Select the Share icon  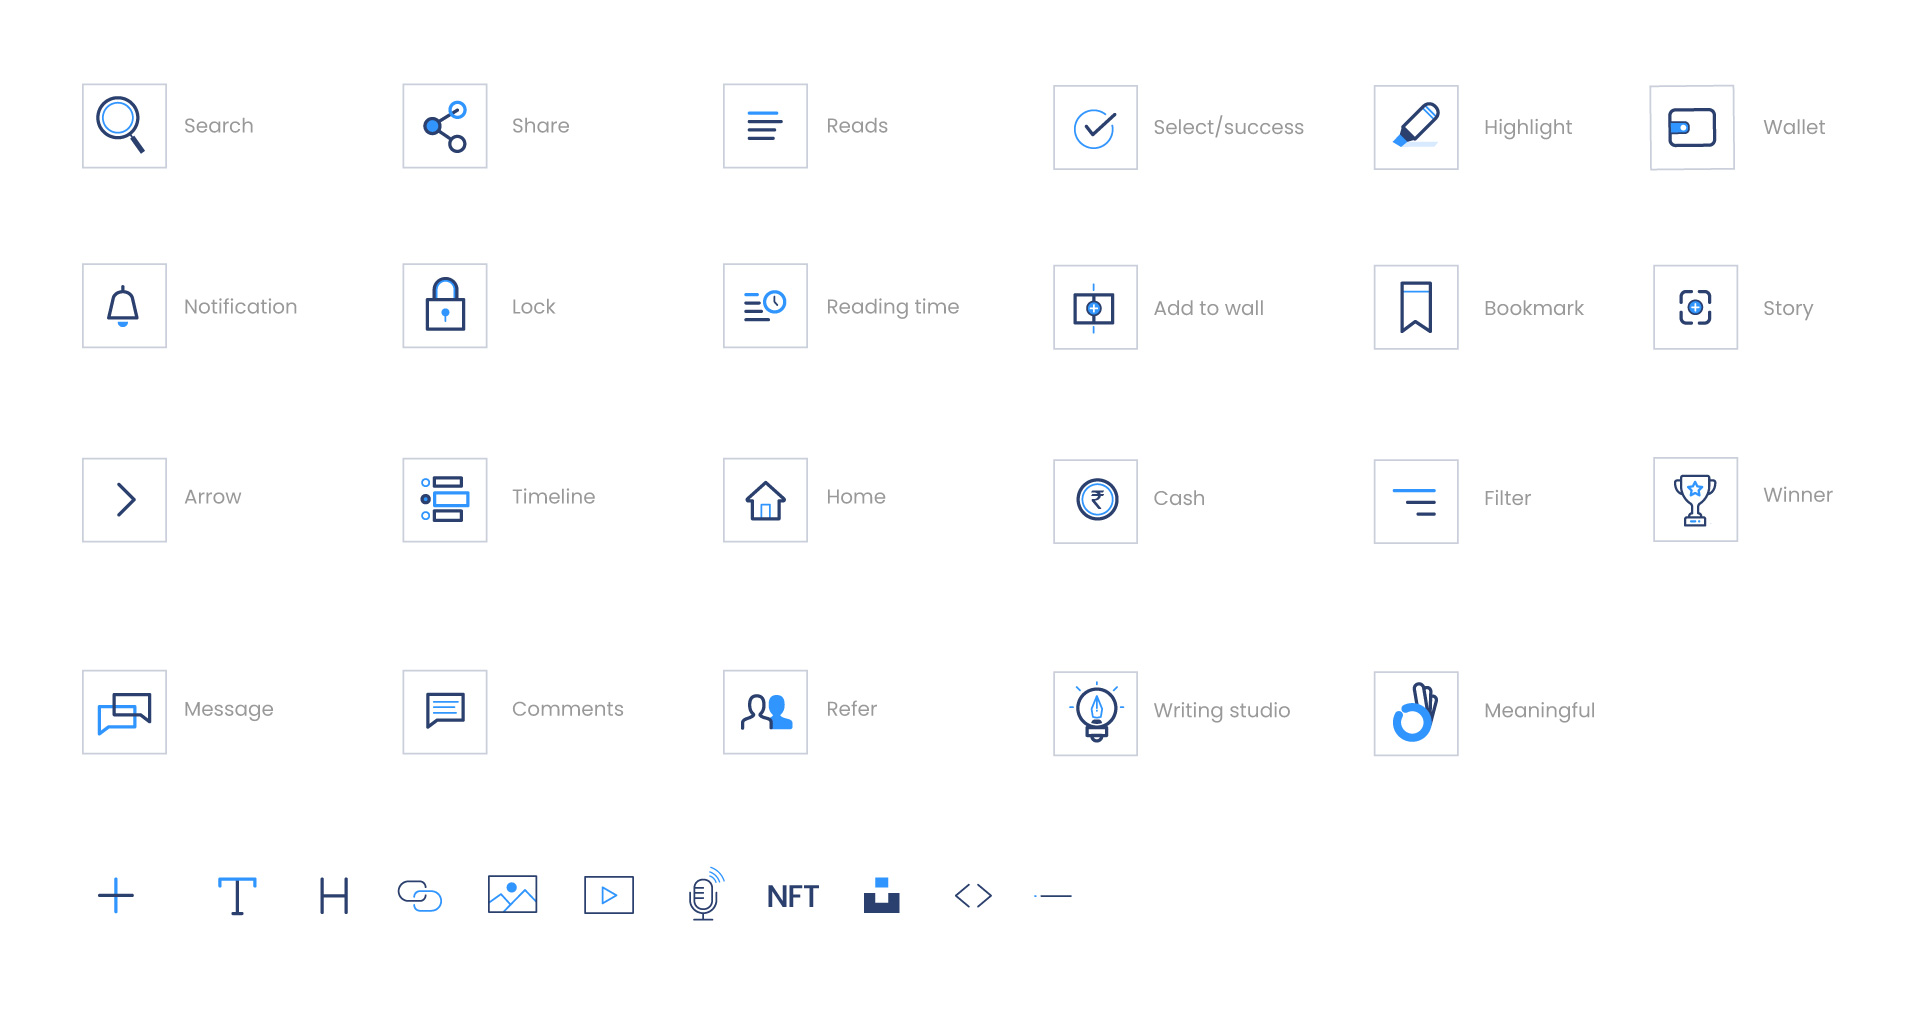tap(445, 126)
